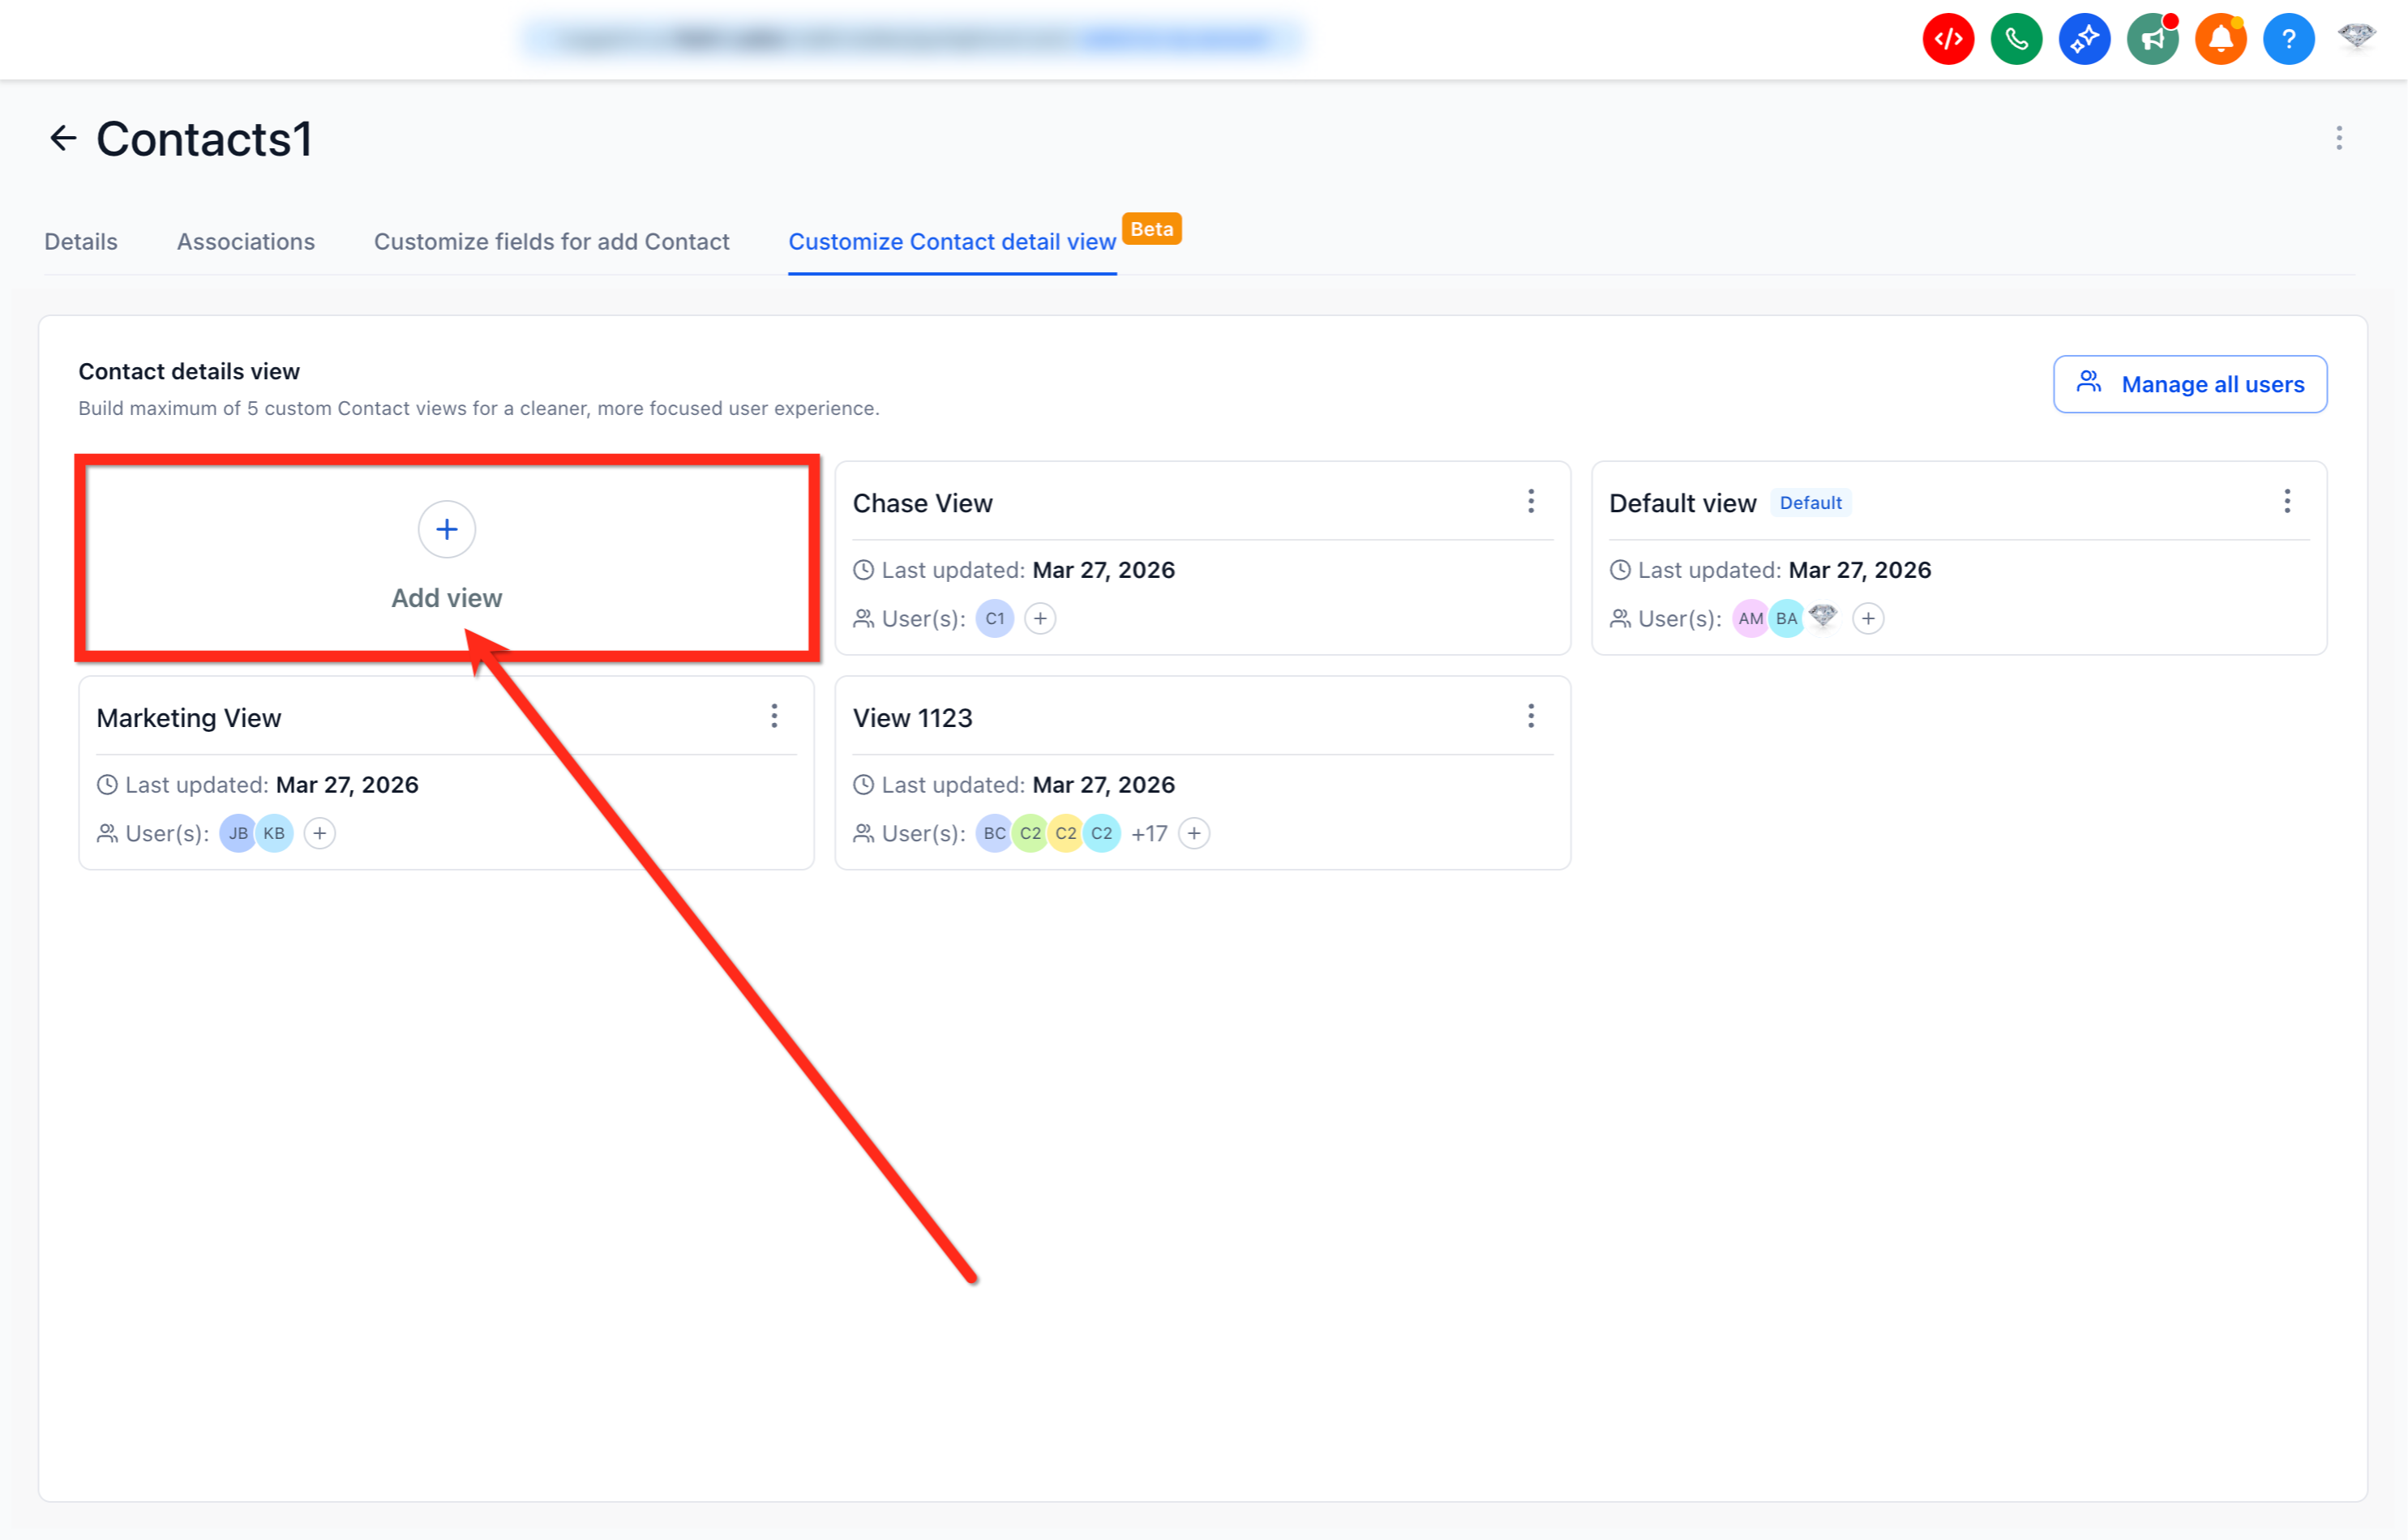The width and height of the screenshot is (2408, 1540).
Task: Select Customize Contact detail view tab
Action: point(952,242)
